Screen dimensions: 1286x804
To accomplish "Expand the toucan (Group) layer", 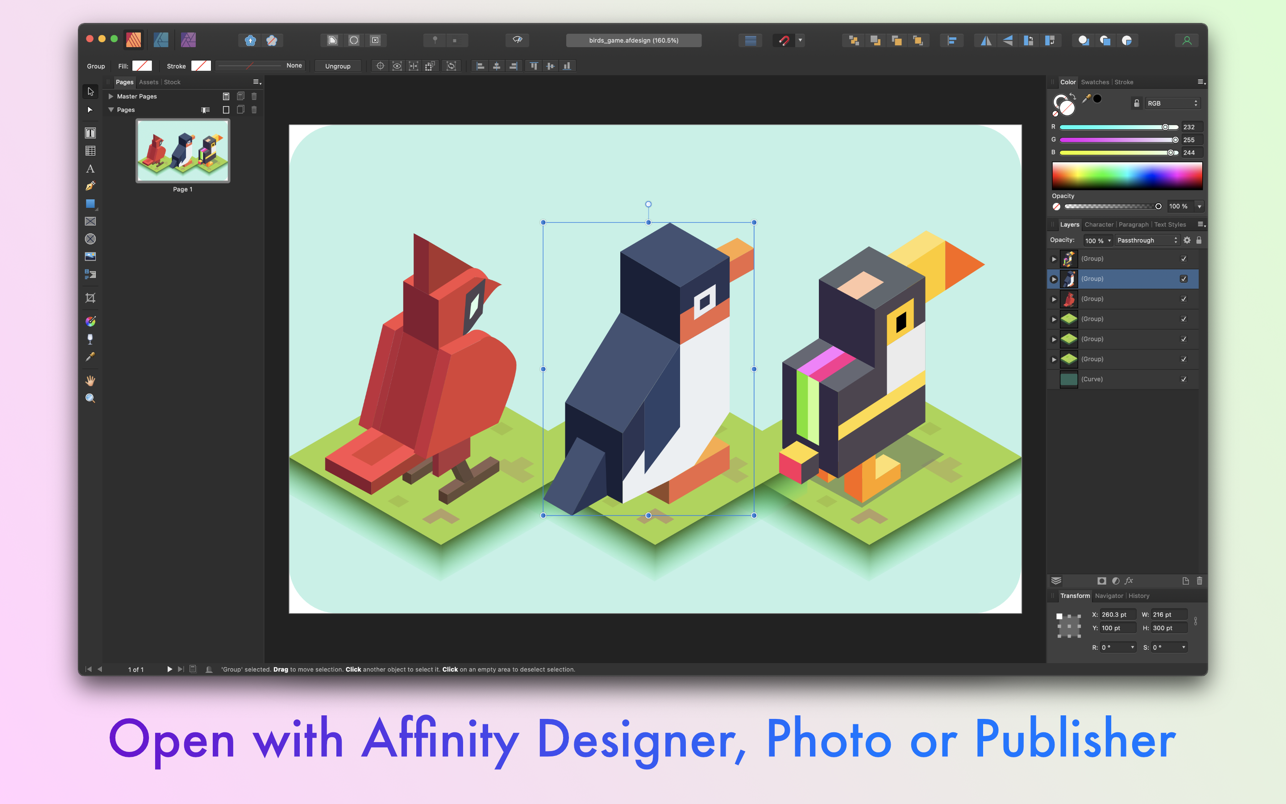I will pyautogui.click(x=1054, y=259).
